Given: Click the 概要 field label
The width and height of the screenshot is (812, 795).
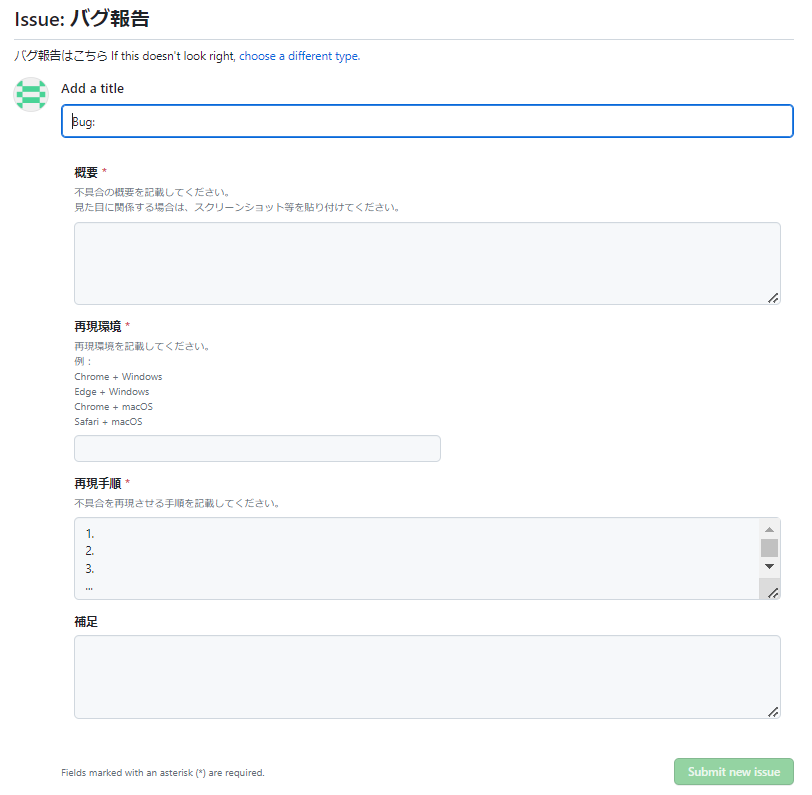Looking at the screenshot, I should [86, 172].
